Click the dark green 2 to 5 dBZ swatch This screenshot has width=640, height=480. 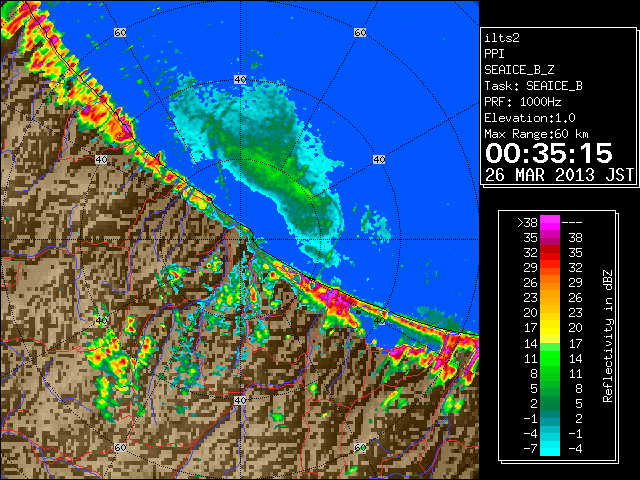pos(550,403)
